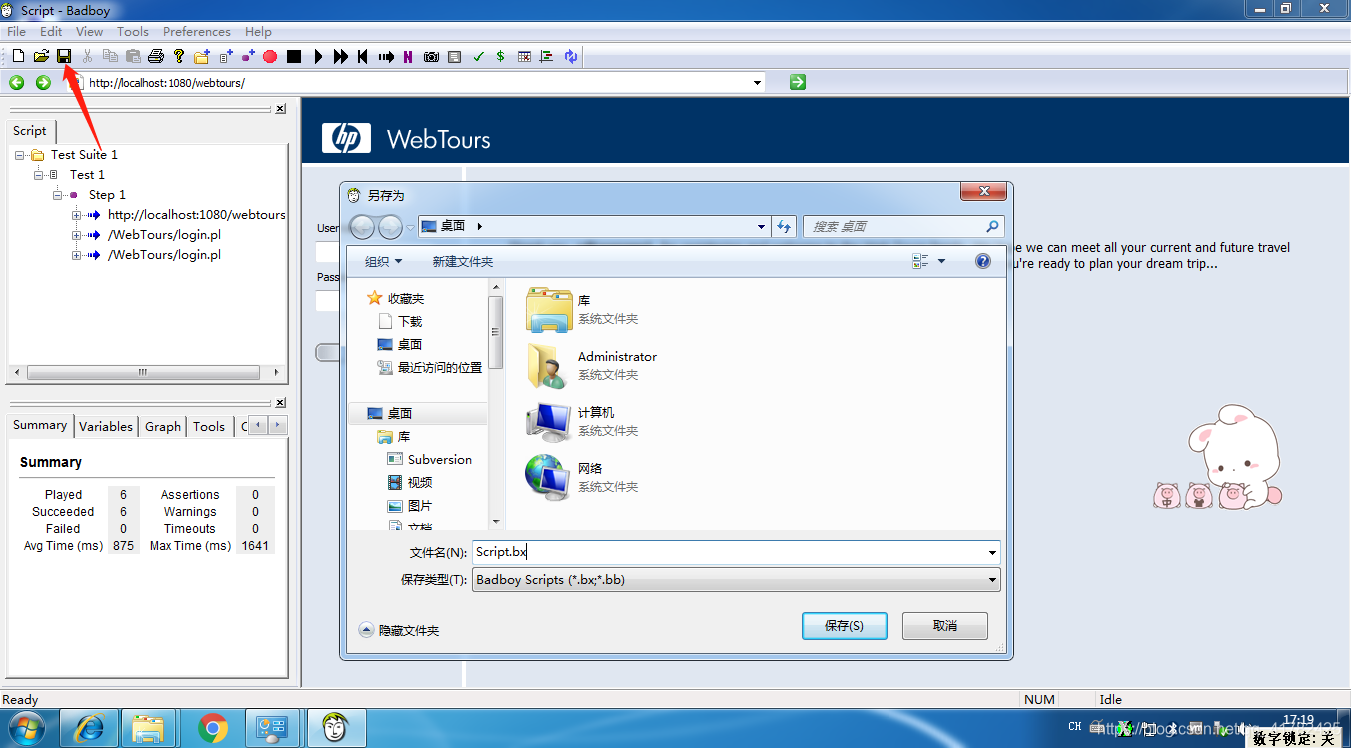This screenshot has width=1351, height=748.
Task: Click the Add new step purple icon
Action: pyautogui.click(x=248, y=56)
